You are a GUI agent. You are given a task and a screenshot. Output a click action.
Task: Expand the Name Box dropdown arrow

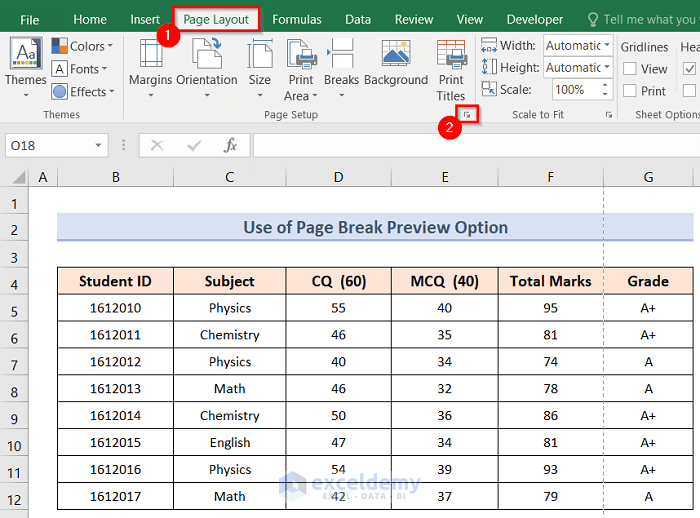point(98,145)
